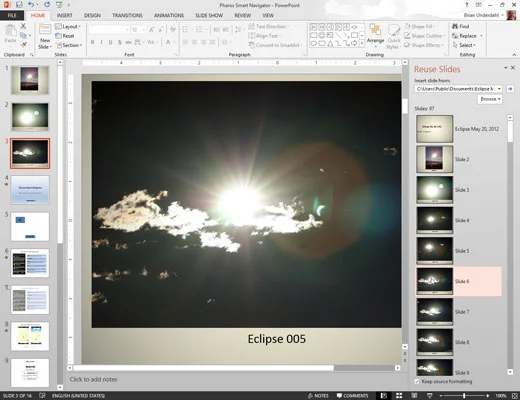Collapse the ribbon with the chevron arrow
Viewport: 520px width, 400px height.
click(x=514, y=54)
